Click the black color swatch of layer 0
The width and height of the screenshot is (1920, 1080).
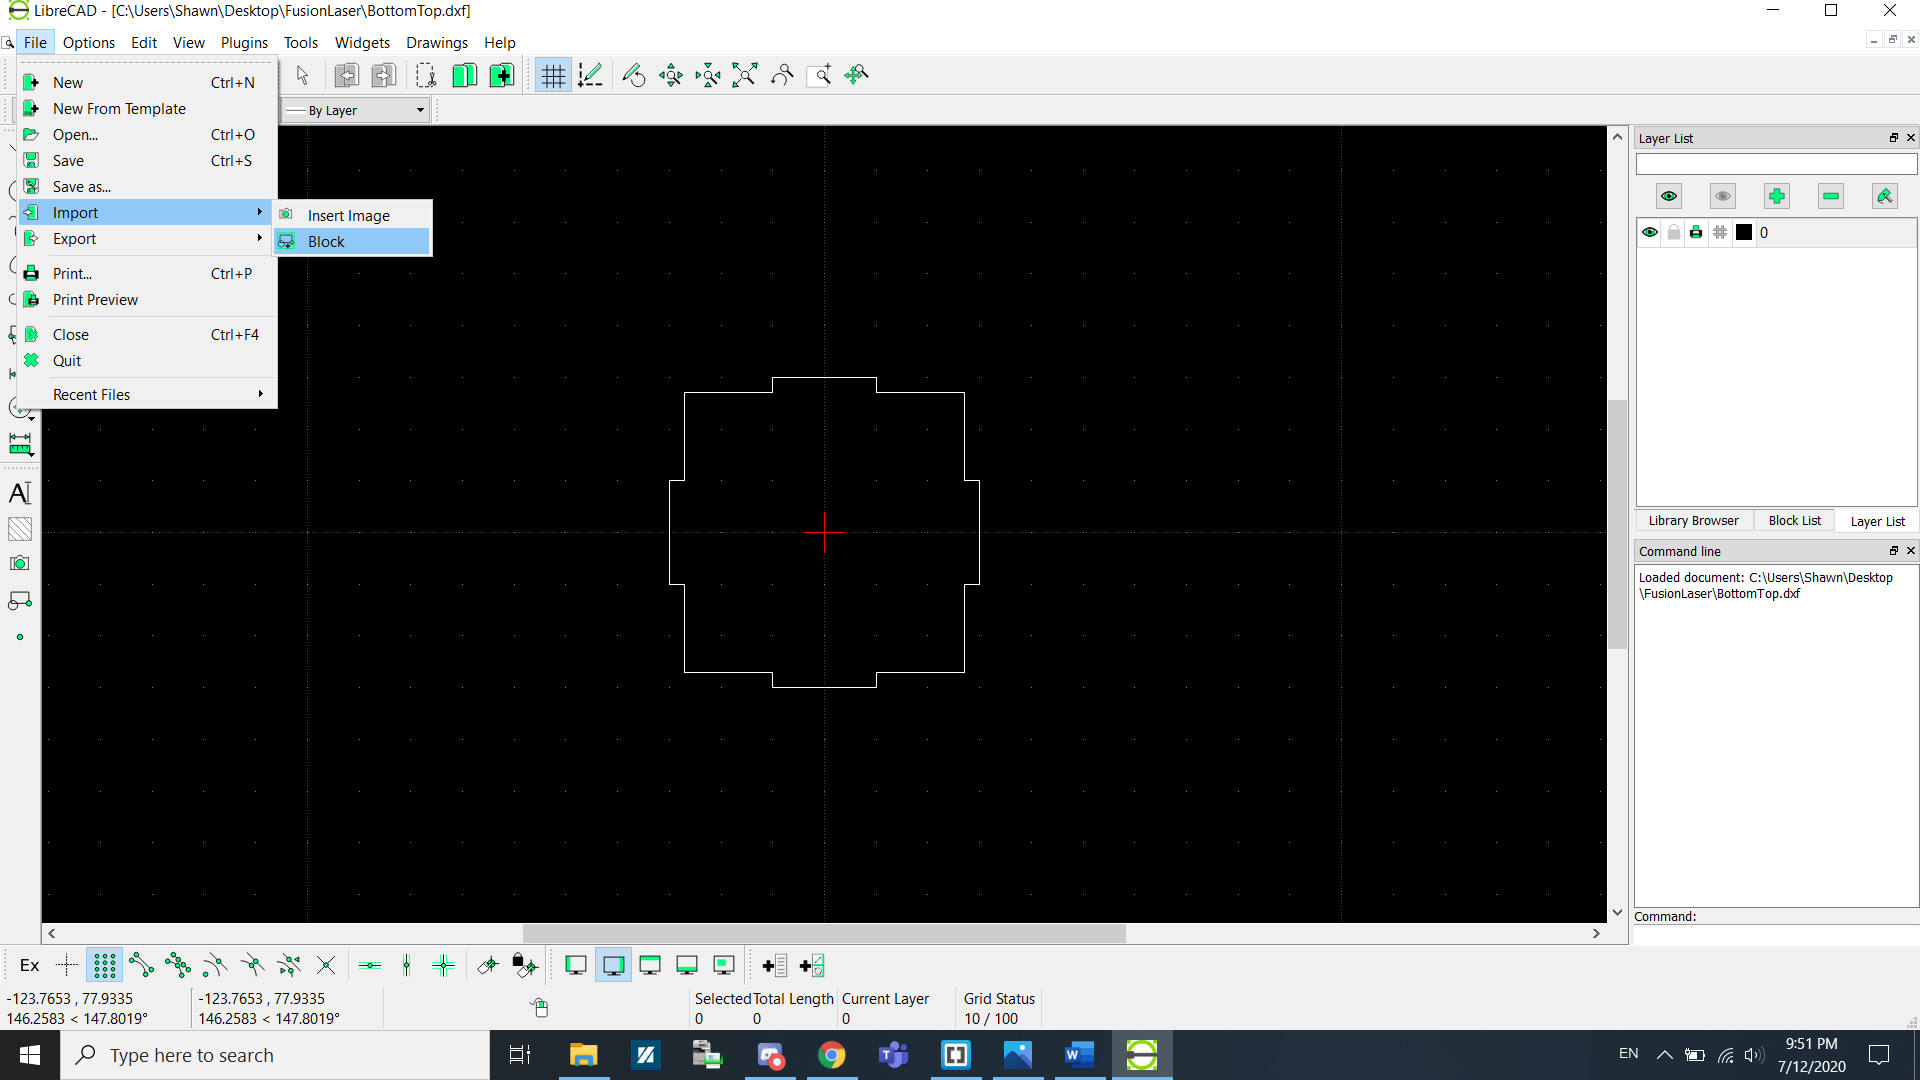click(x=1744, y=232)
